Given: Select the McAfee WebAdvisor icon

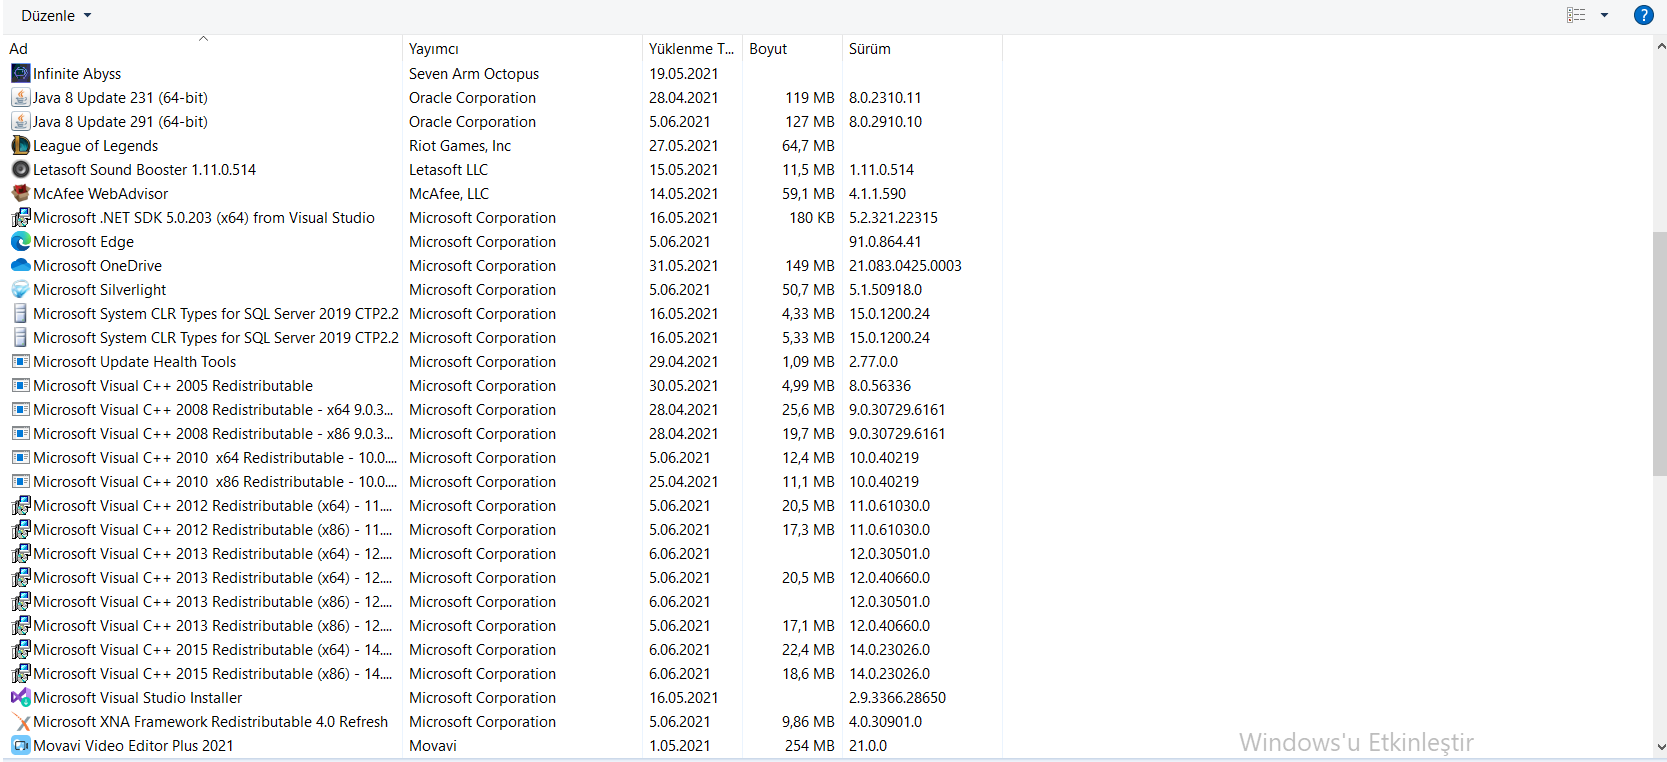Looking at the screenshot, I should click(20, 193).
